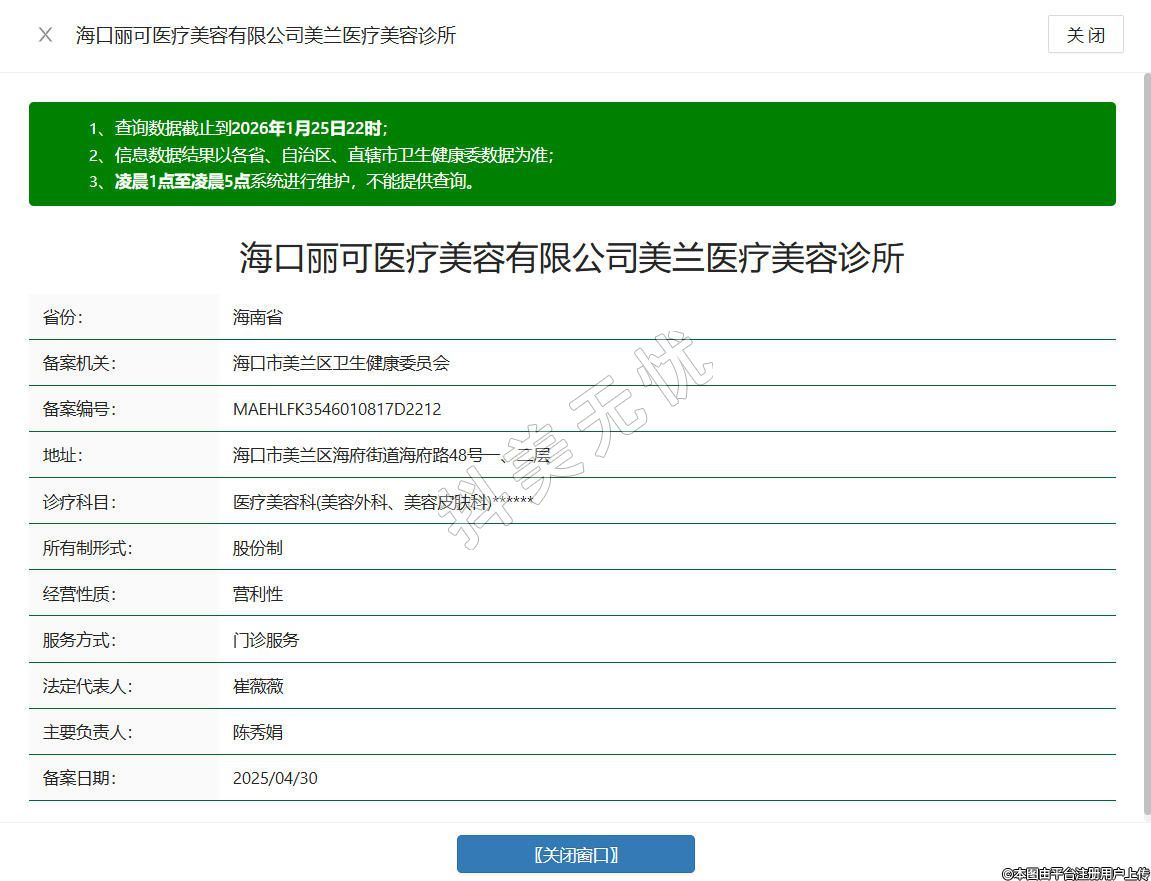Select the filing number MAEHLFK3546010817D2212
Image resolution: width=1151 pixels, height=881 pixels.
337,409
